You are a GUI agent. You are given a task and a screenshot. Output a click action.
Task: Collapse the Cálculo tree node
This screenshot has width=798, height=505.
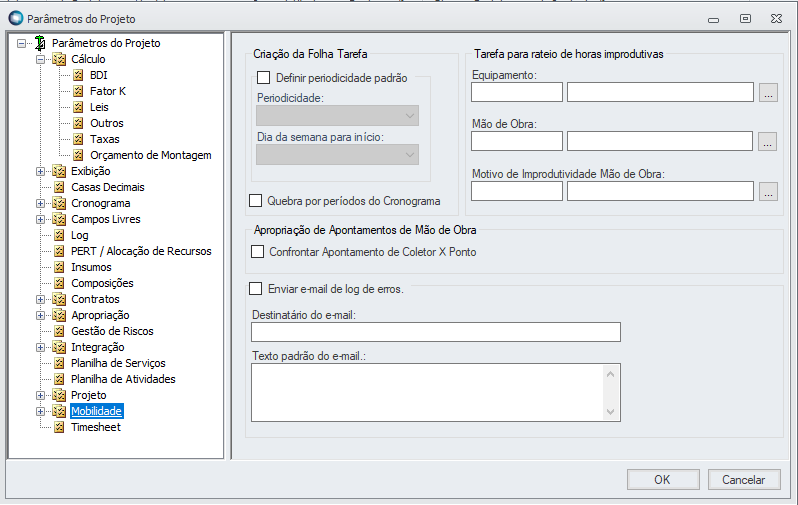(41, 59)
